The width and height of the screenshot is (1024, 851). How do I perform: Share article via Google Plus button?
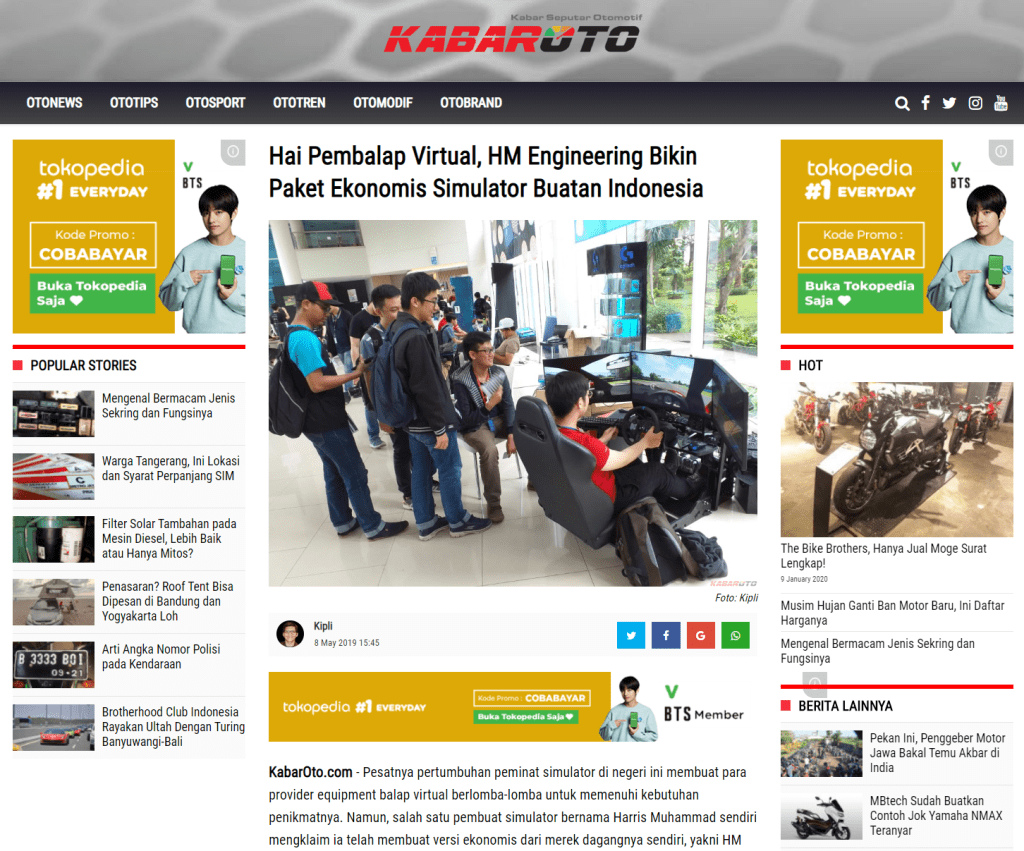click(x=701, y=635)
